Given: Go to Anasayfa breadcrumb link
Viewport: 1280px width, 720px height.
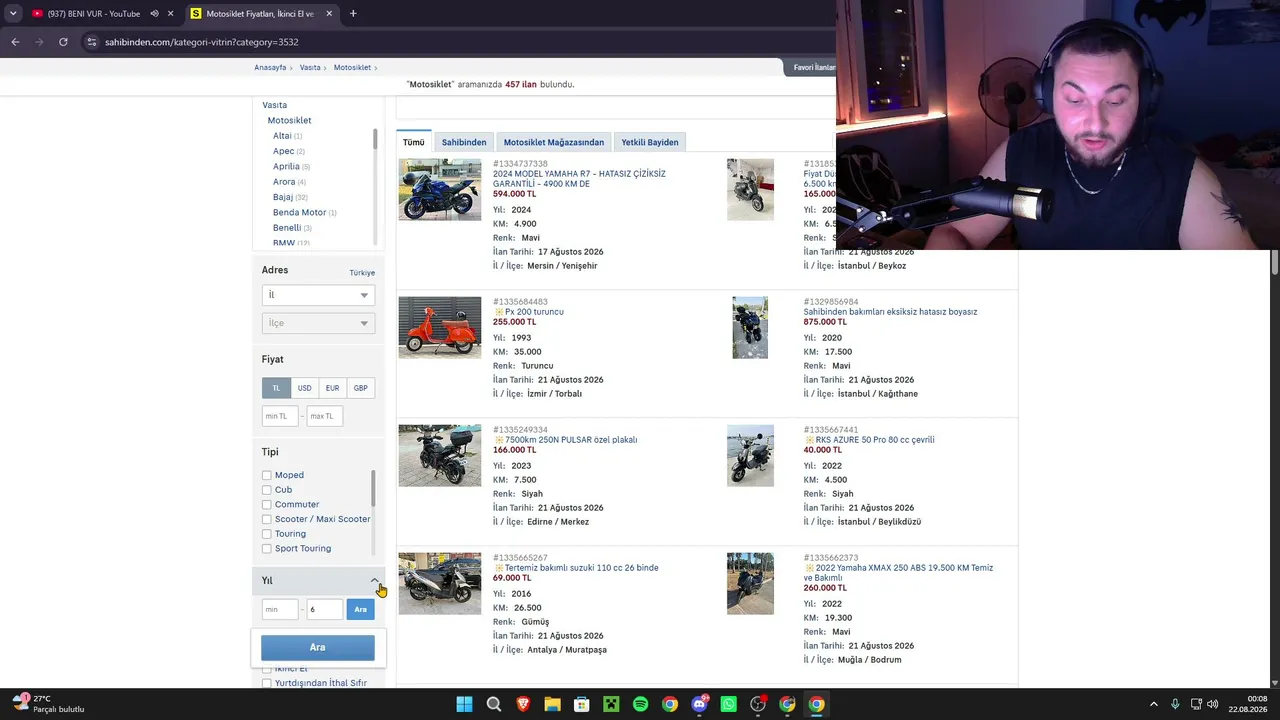Looking at the screenshot, I should tap(270, 67).
